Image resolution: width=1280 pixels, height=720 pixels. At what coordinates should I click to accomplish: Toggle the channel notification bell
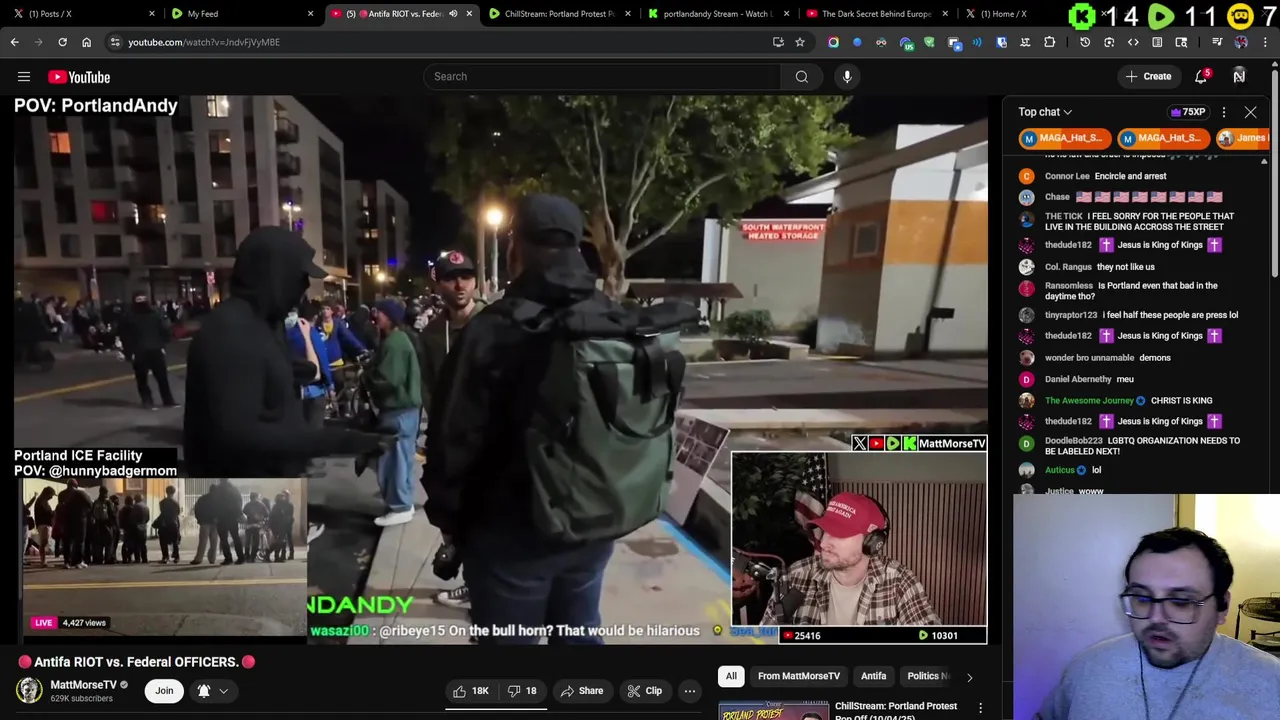click(x=204, y=691)
